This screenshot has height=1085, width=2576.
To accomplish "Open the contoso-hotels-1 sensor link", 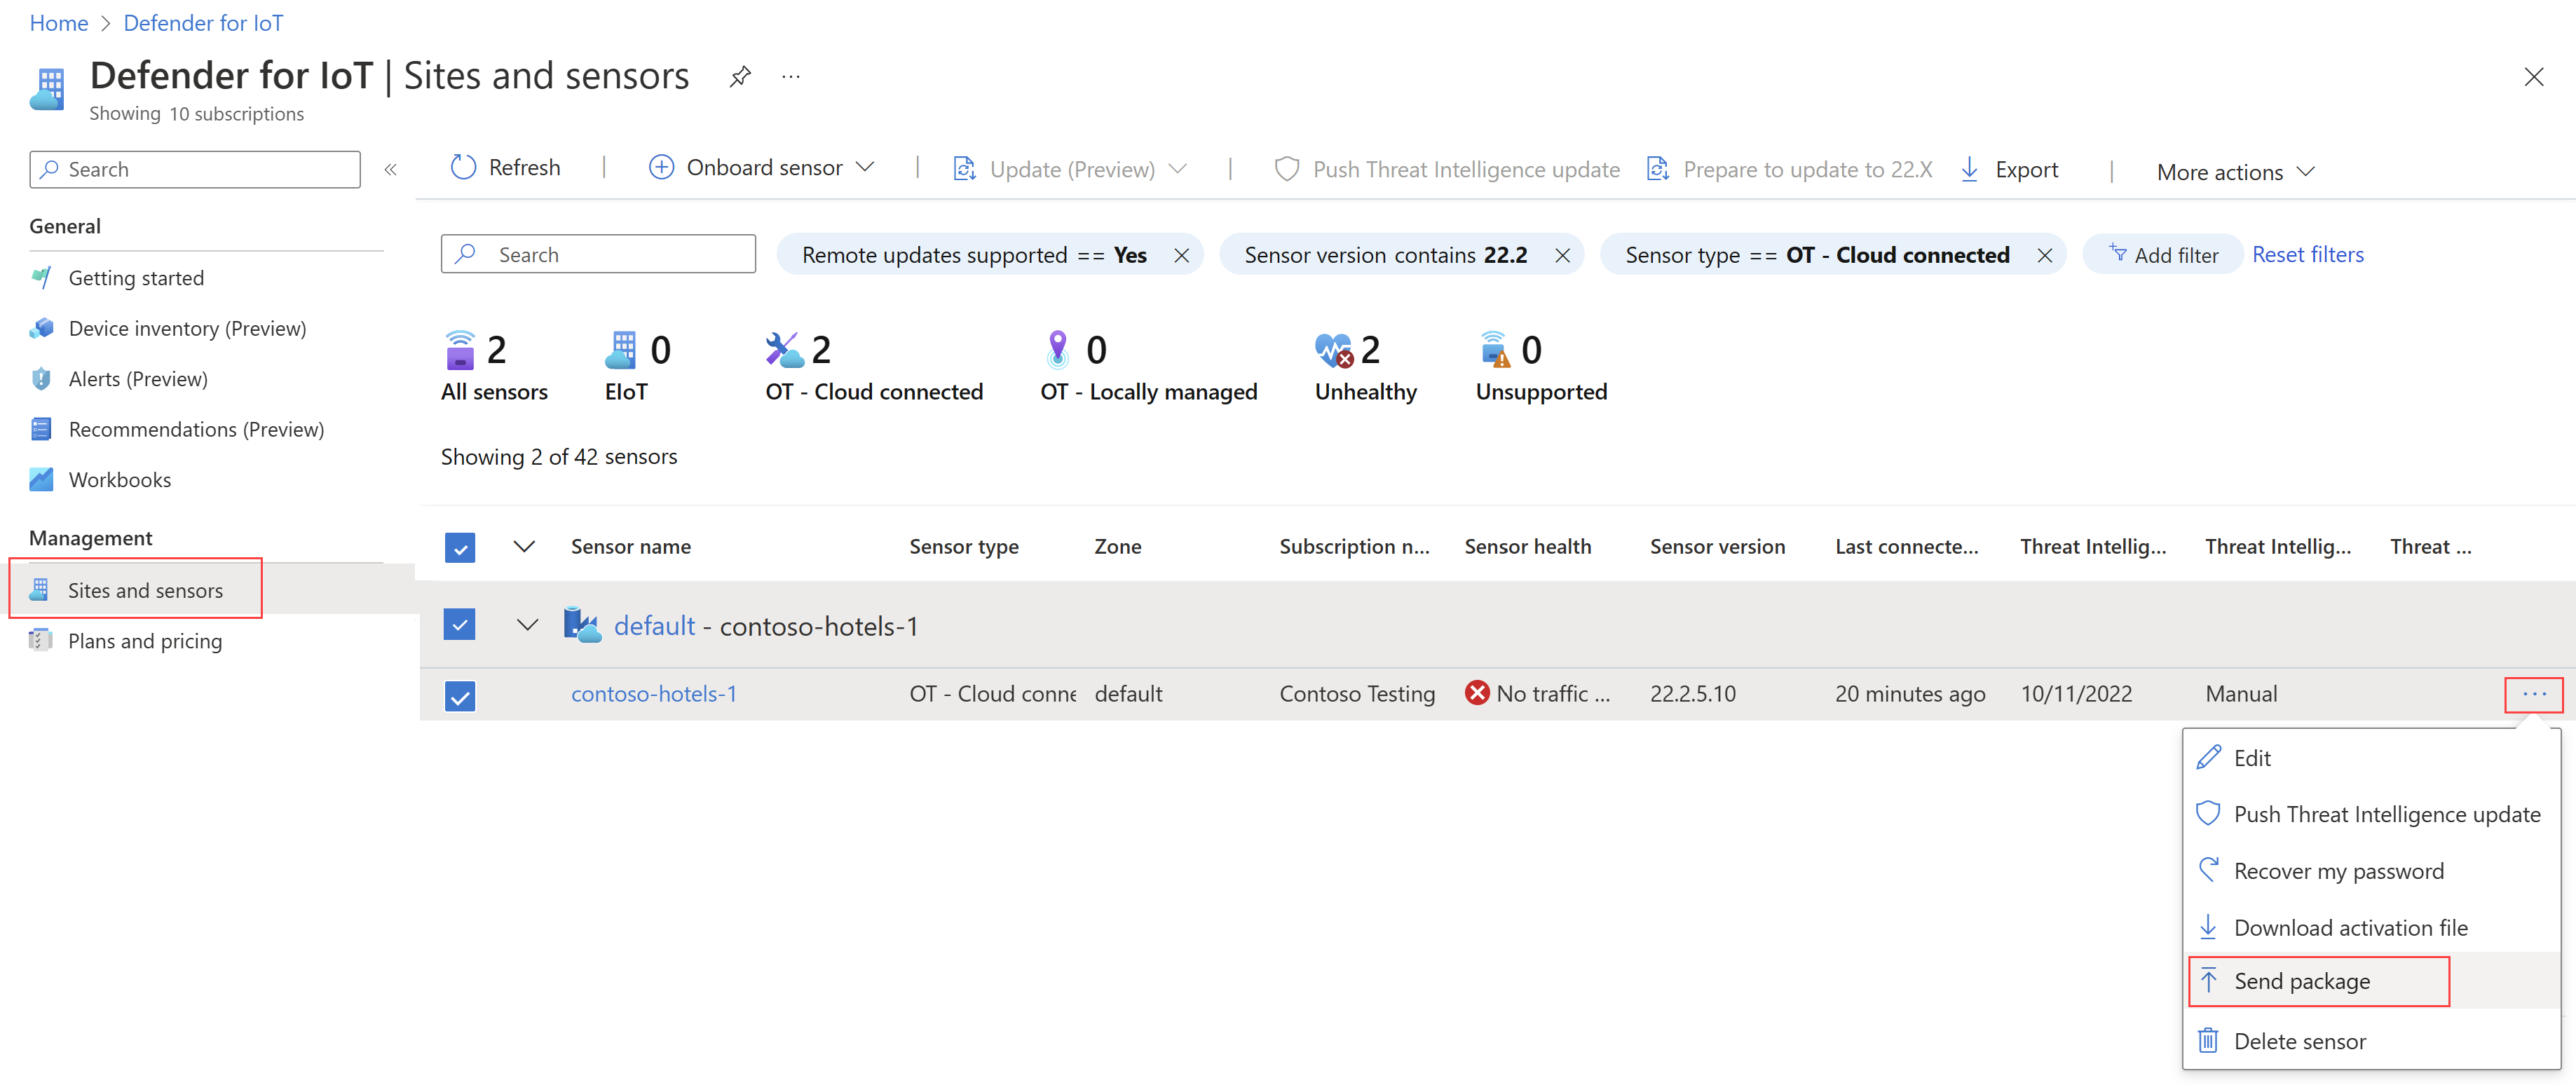I will [654, 693].
